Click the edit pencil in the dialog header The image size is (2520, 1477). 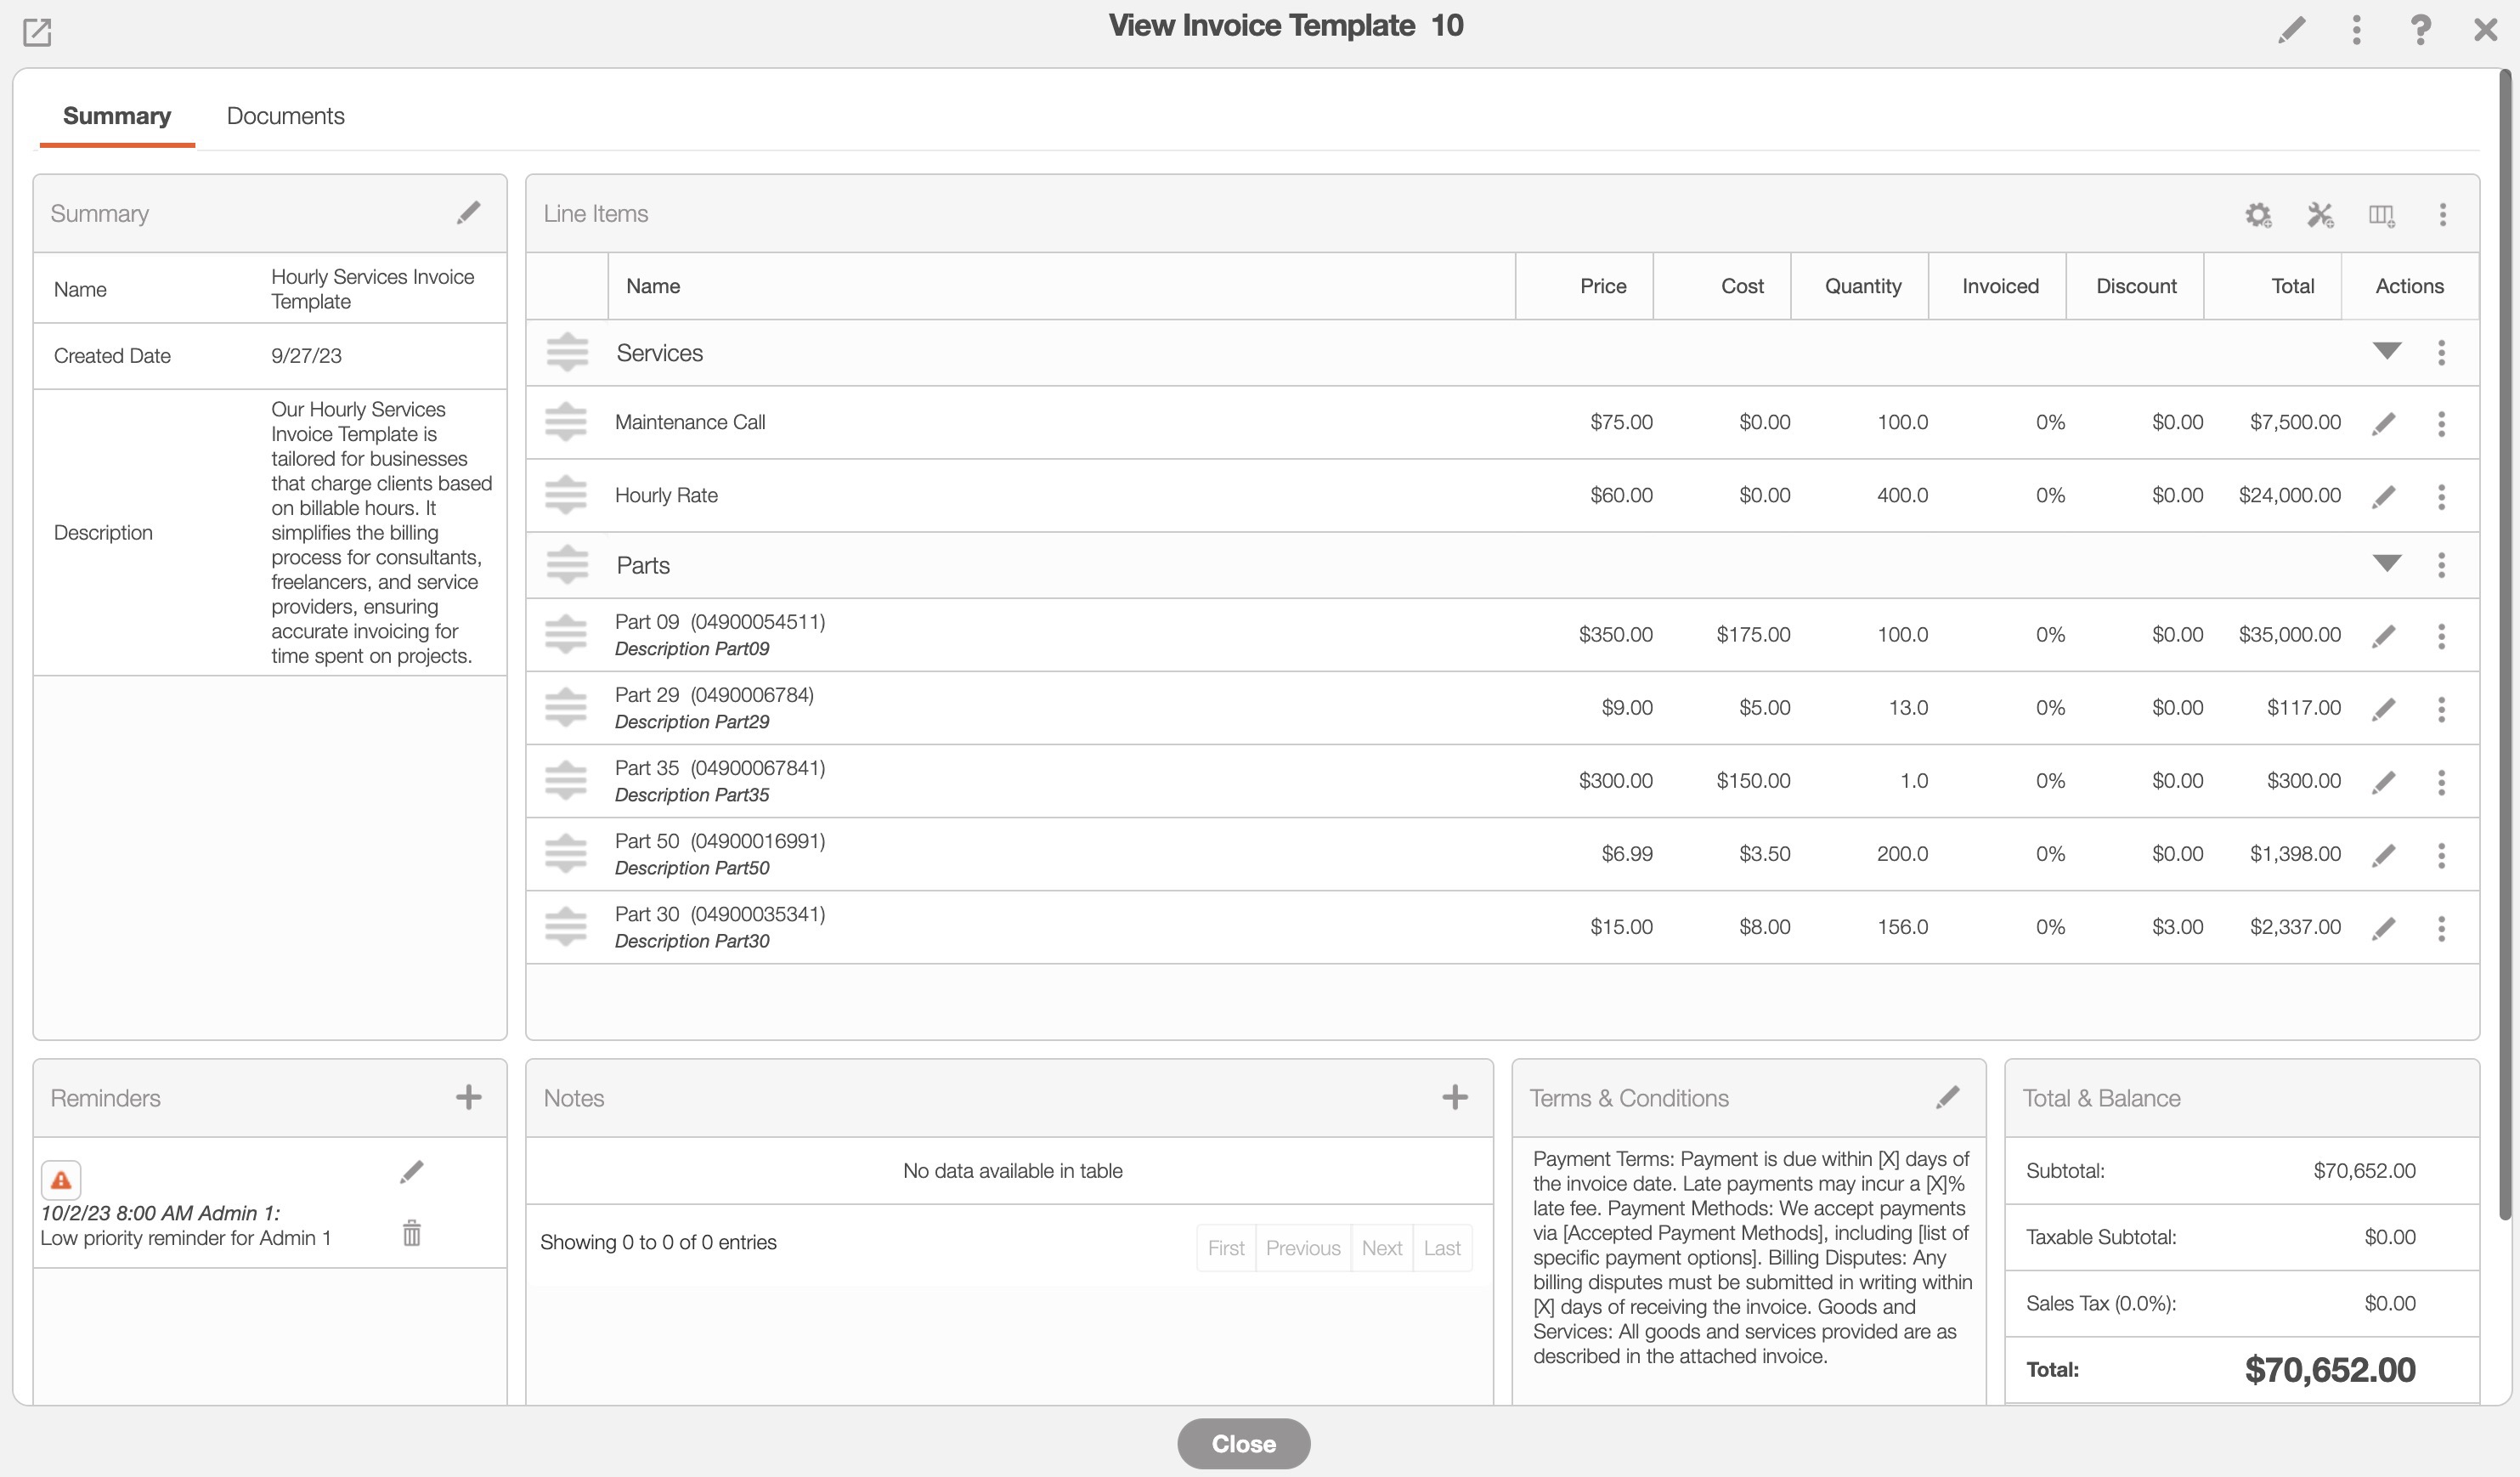2291,29
